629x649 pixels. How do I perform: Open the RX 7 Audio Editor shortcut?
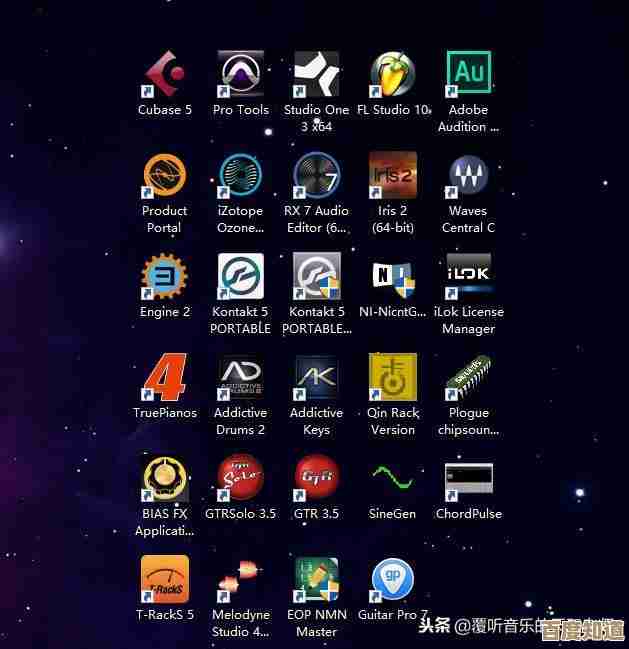pyautogui.click(x=317, y=175)
